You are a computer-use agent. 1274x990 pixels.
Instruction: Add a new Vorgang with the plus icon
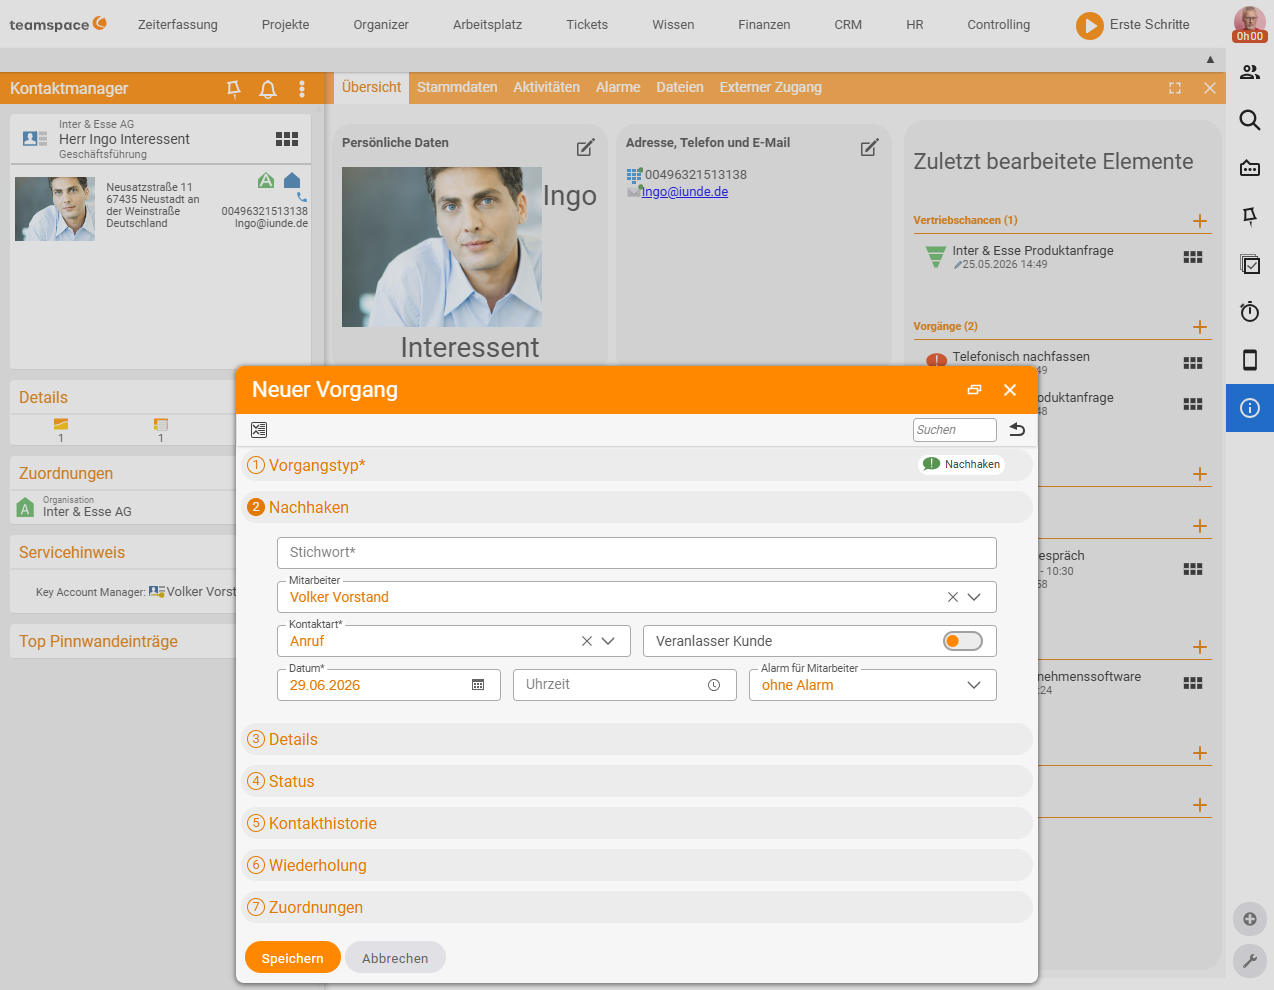click(x=1200, y=327)
